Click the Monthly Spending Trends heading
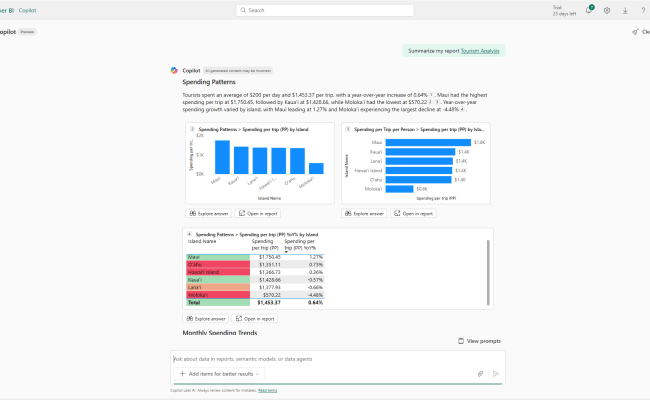The height and width of the screenshot is (400, 650). coord(220,333)
